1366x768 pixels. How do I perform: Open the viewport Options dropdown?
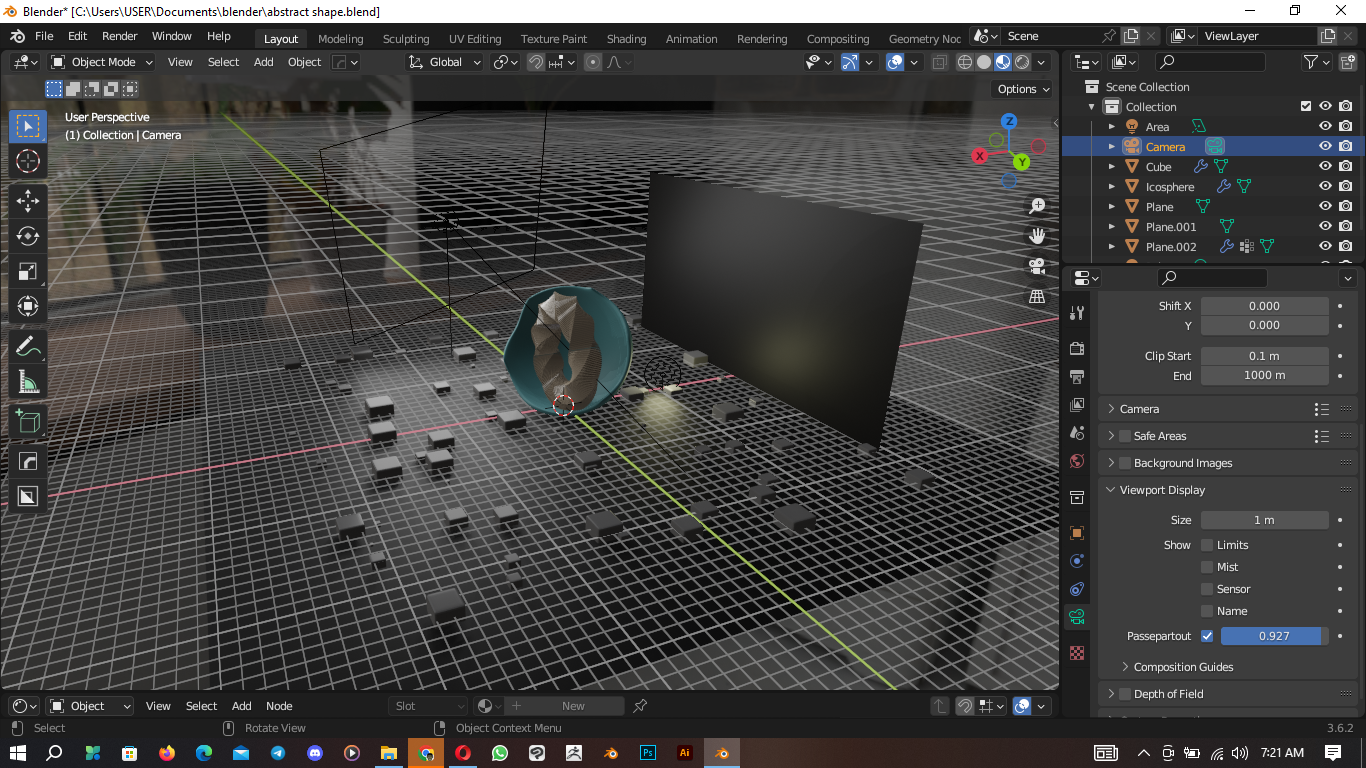[1024, 89]
